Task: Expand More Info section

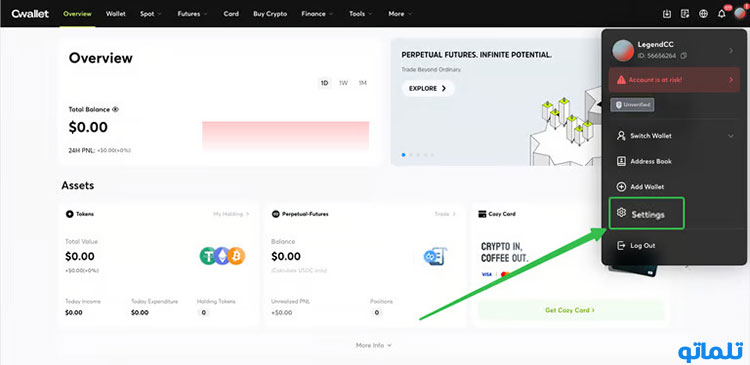Action: (x=374, y=345)
